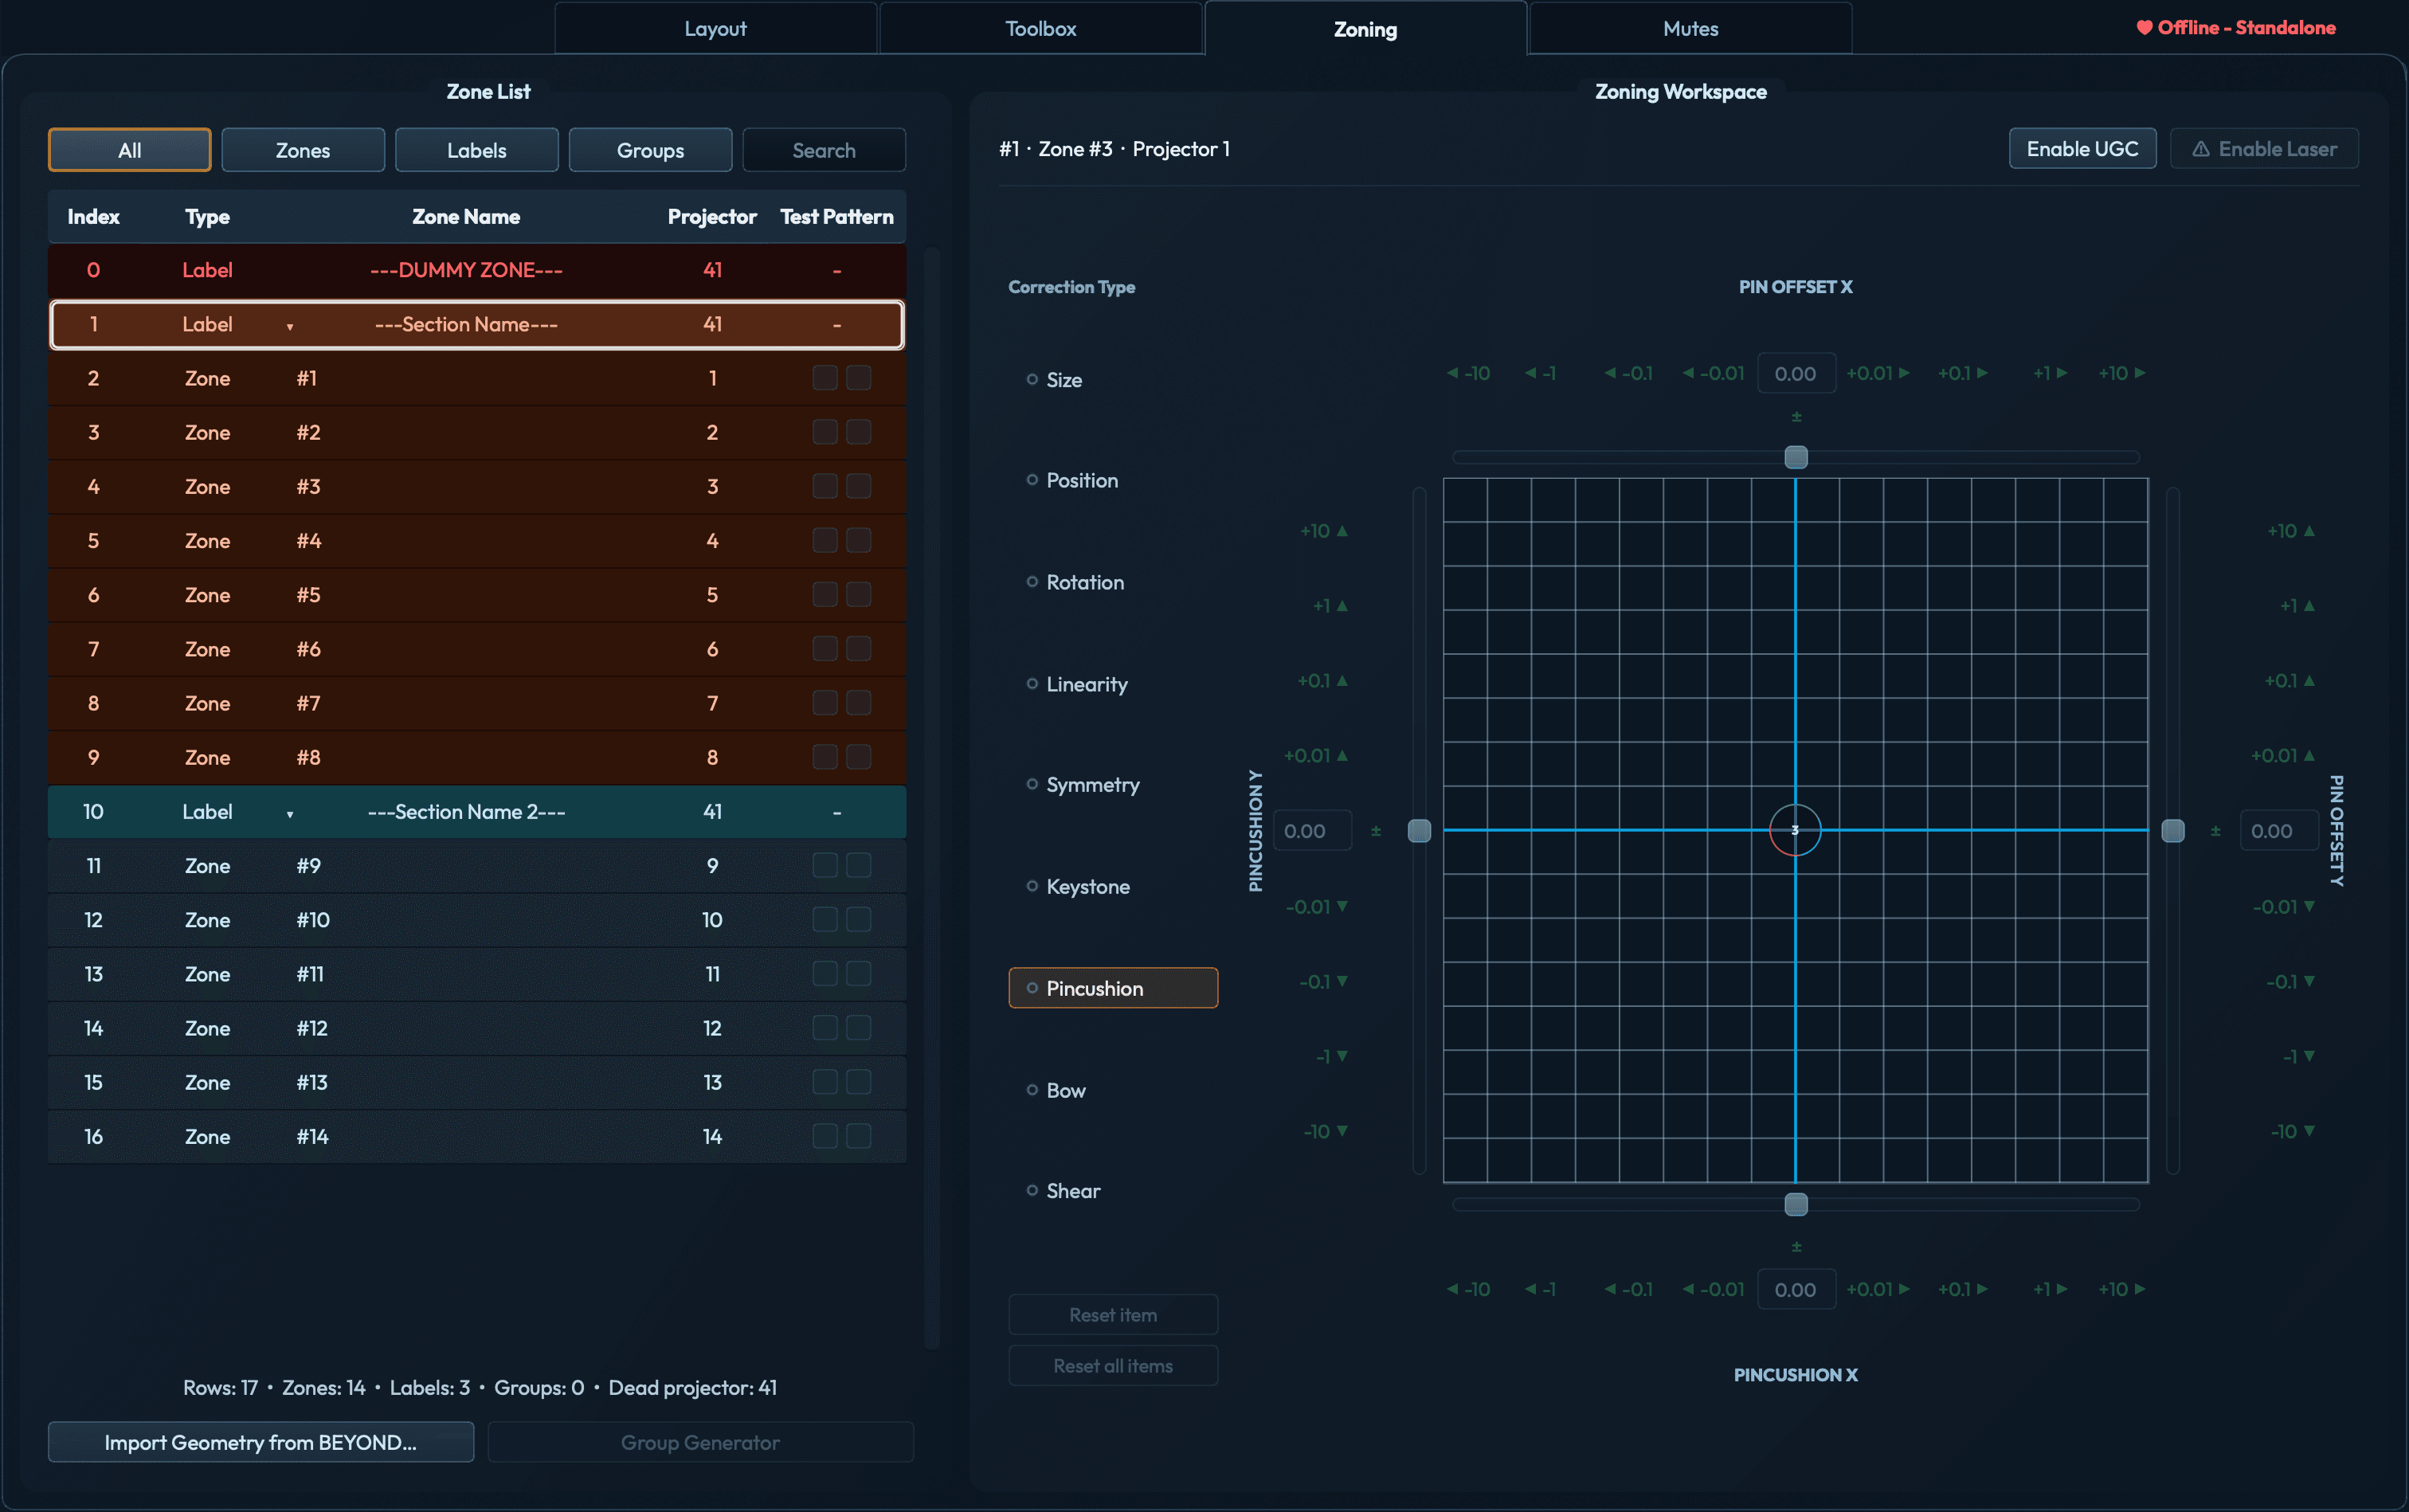This screenshot has width=2409, height=1512.
Task: Click the -10 down arrow for Pincushion Y
Action: click(x=1326, y=1132)
